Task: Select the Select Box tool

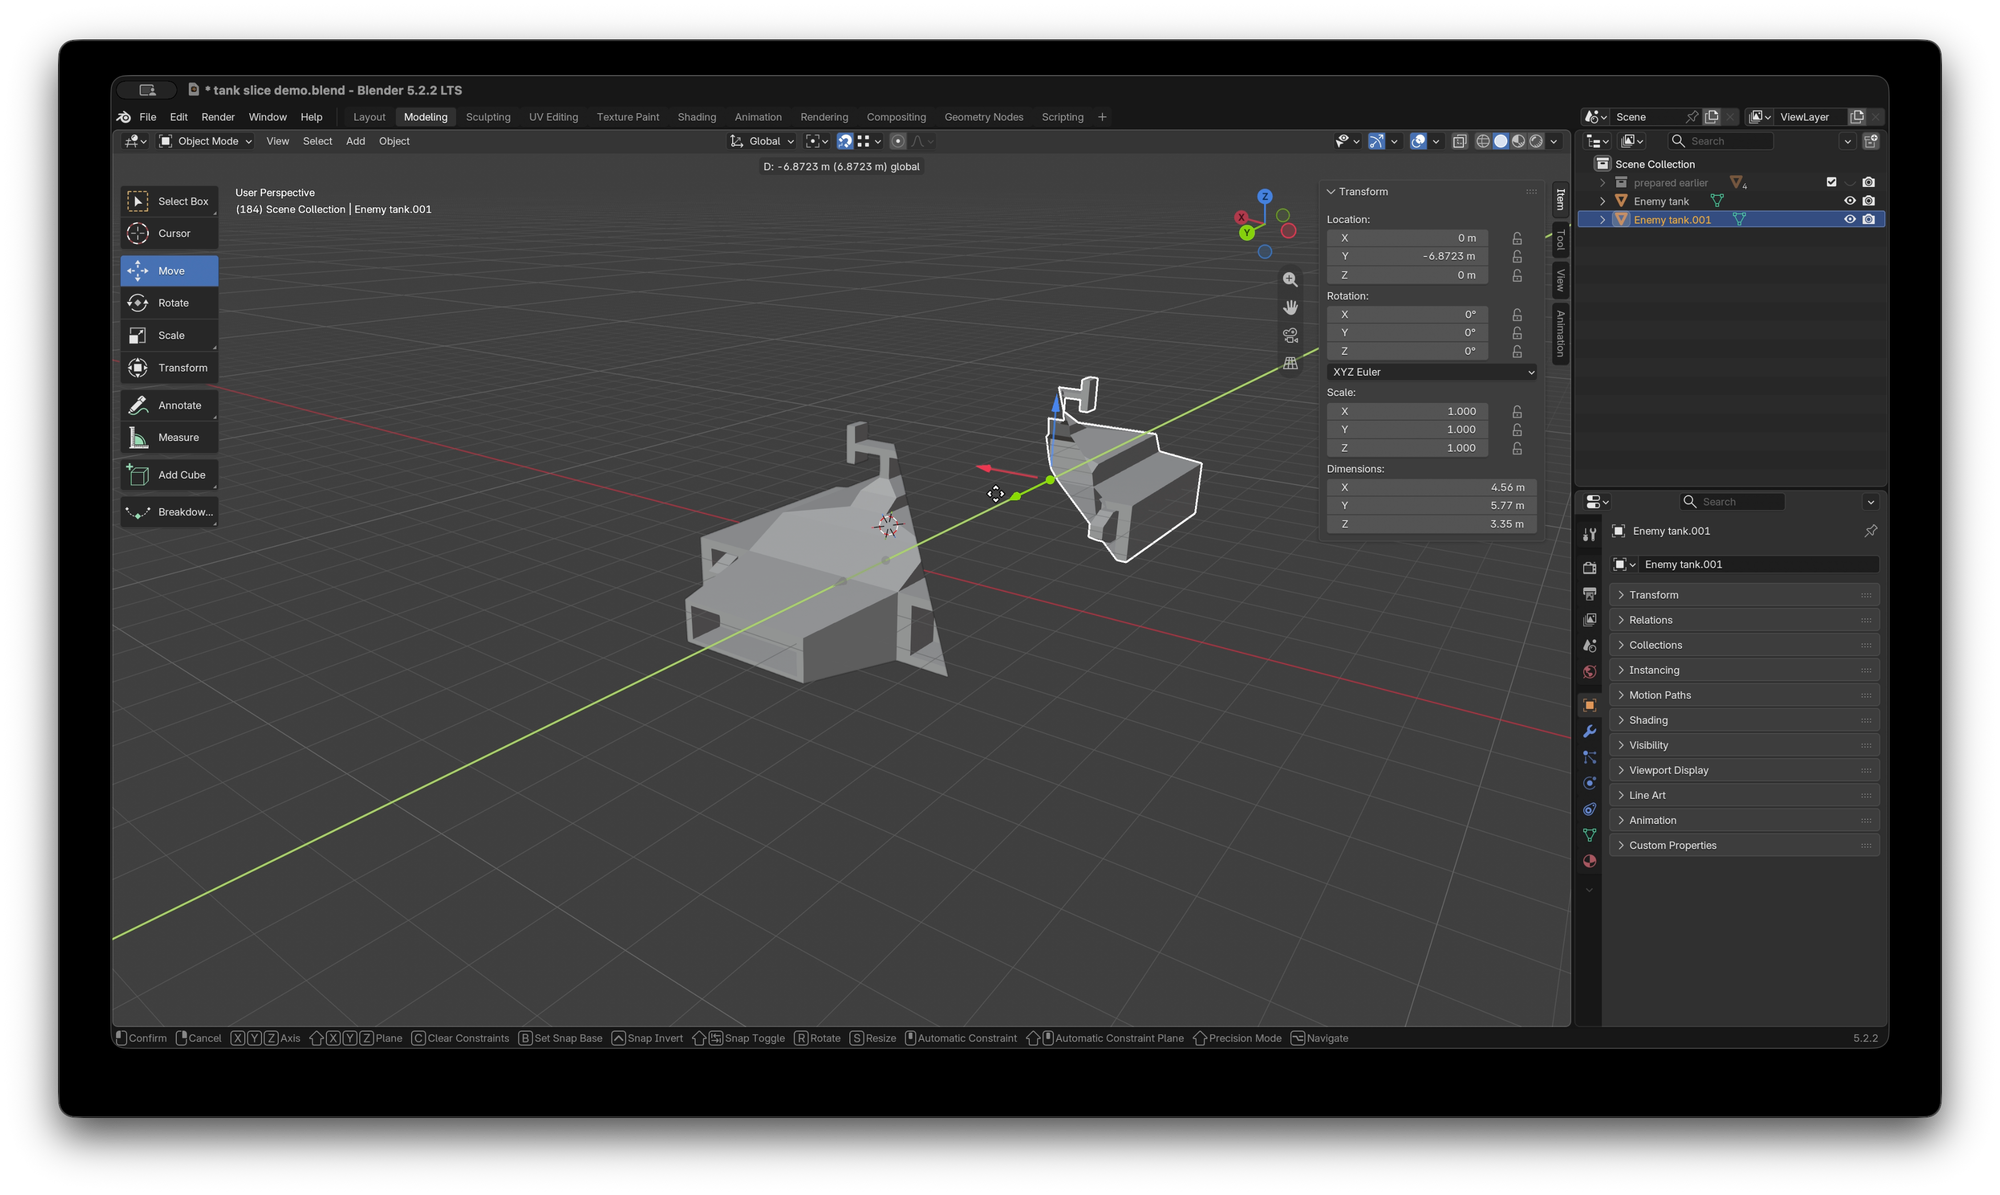Action: point(169,201)
